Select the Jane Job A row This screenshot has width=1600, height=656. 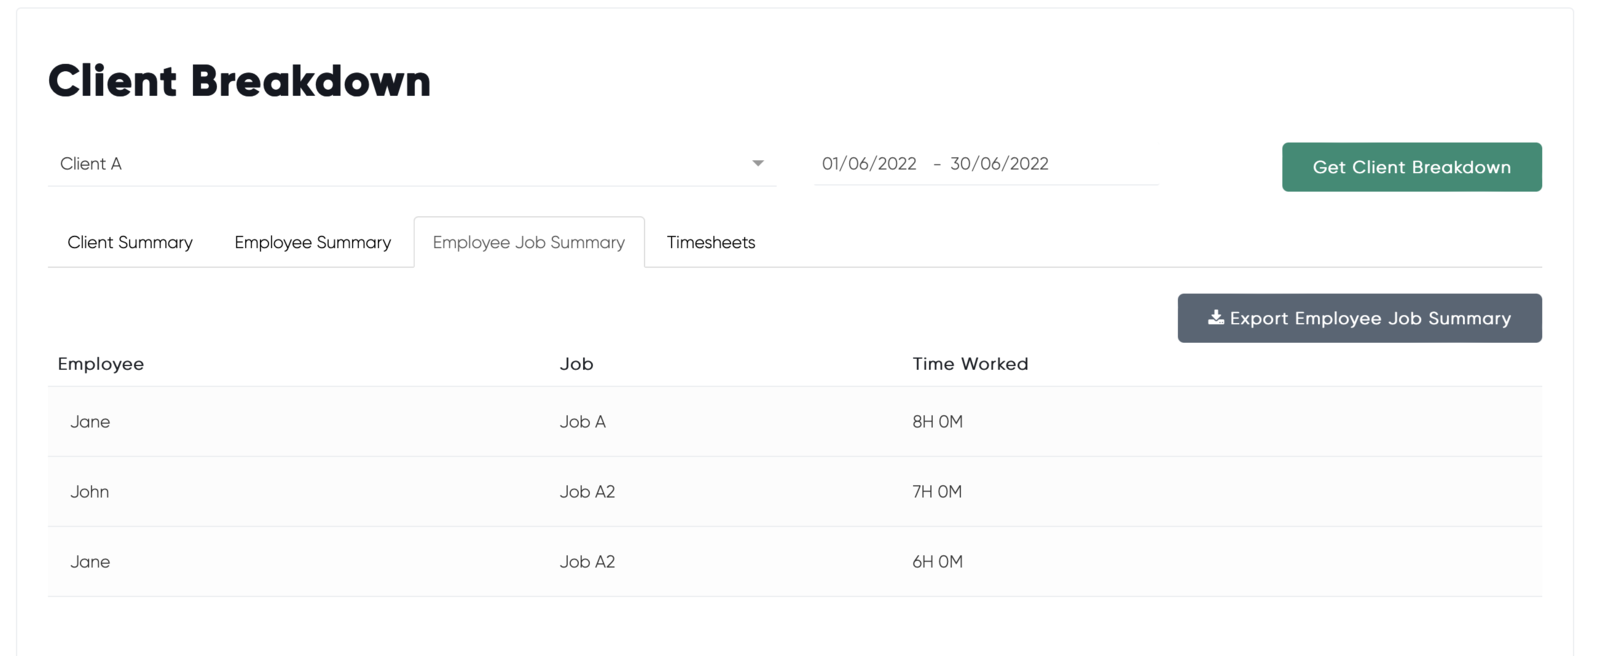click(795, 422)
